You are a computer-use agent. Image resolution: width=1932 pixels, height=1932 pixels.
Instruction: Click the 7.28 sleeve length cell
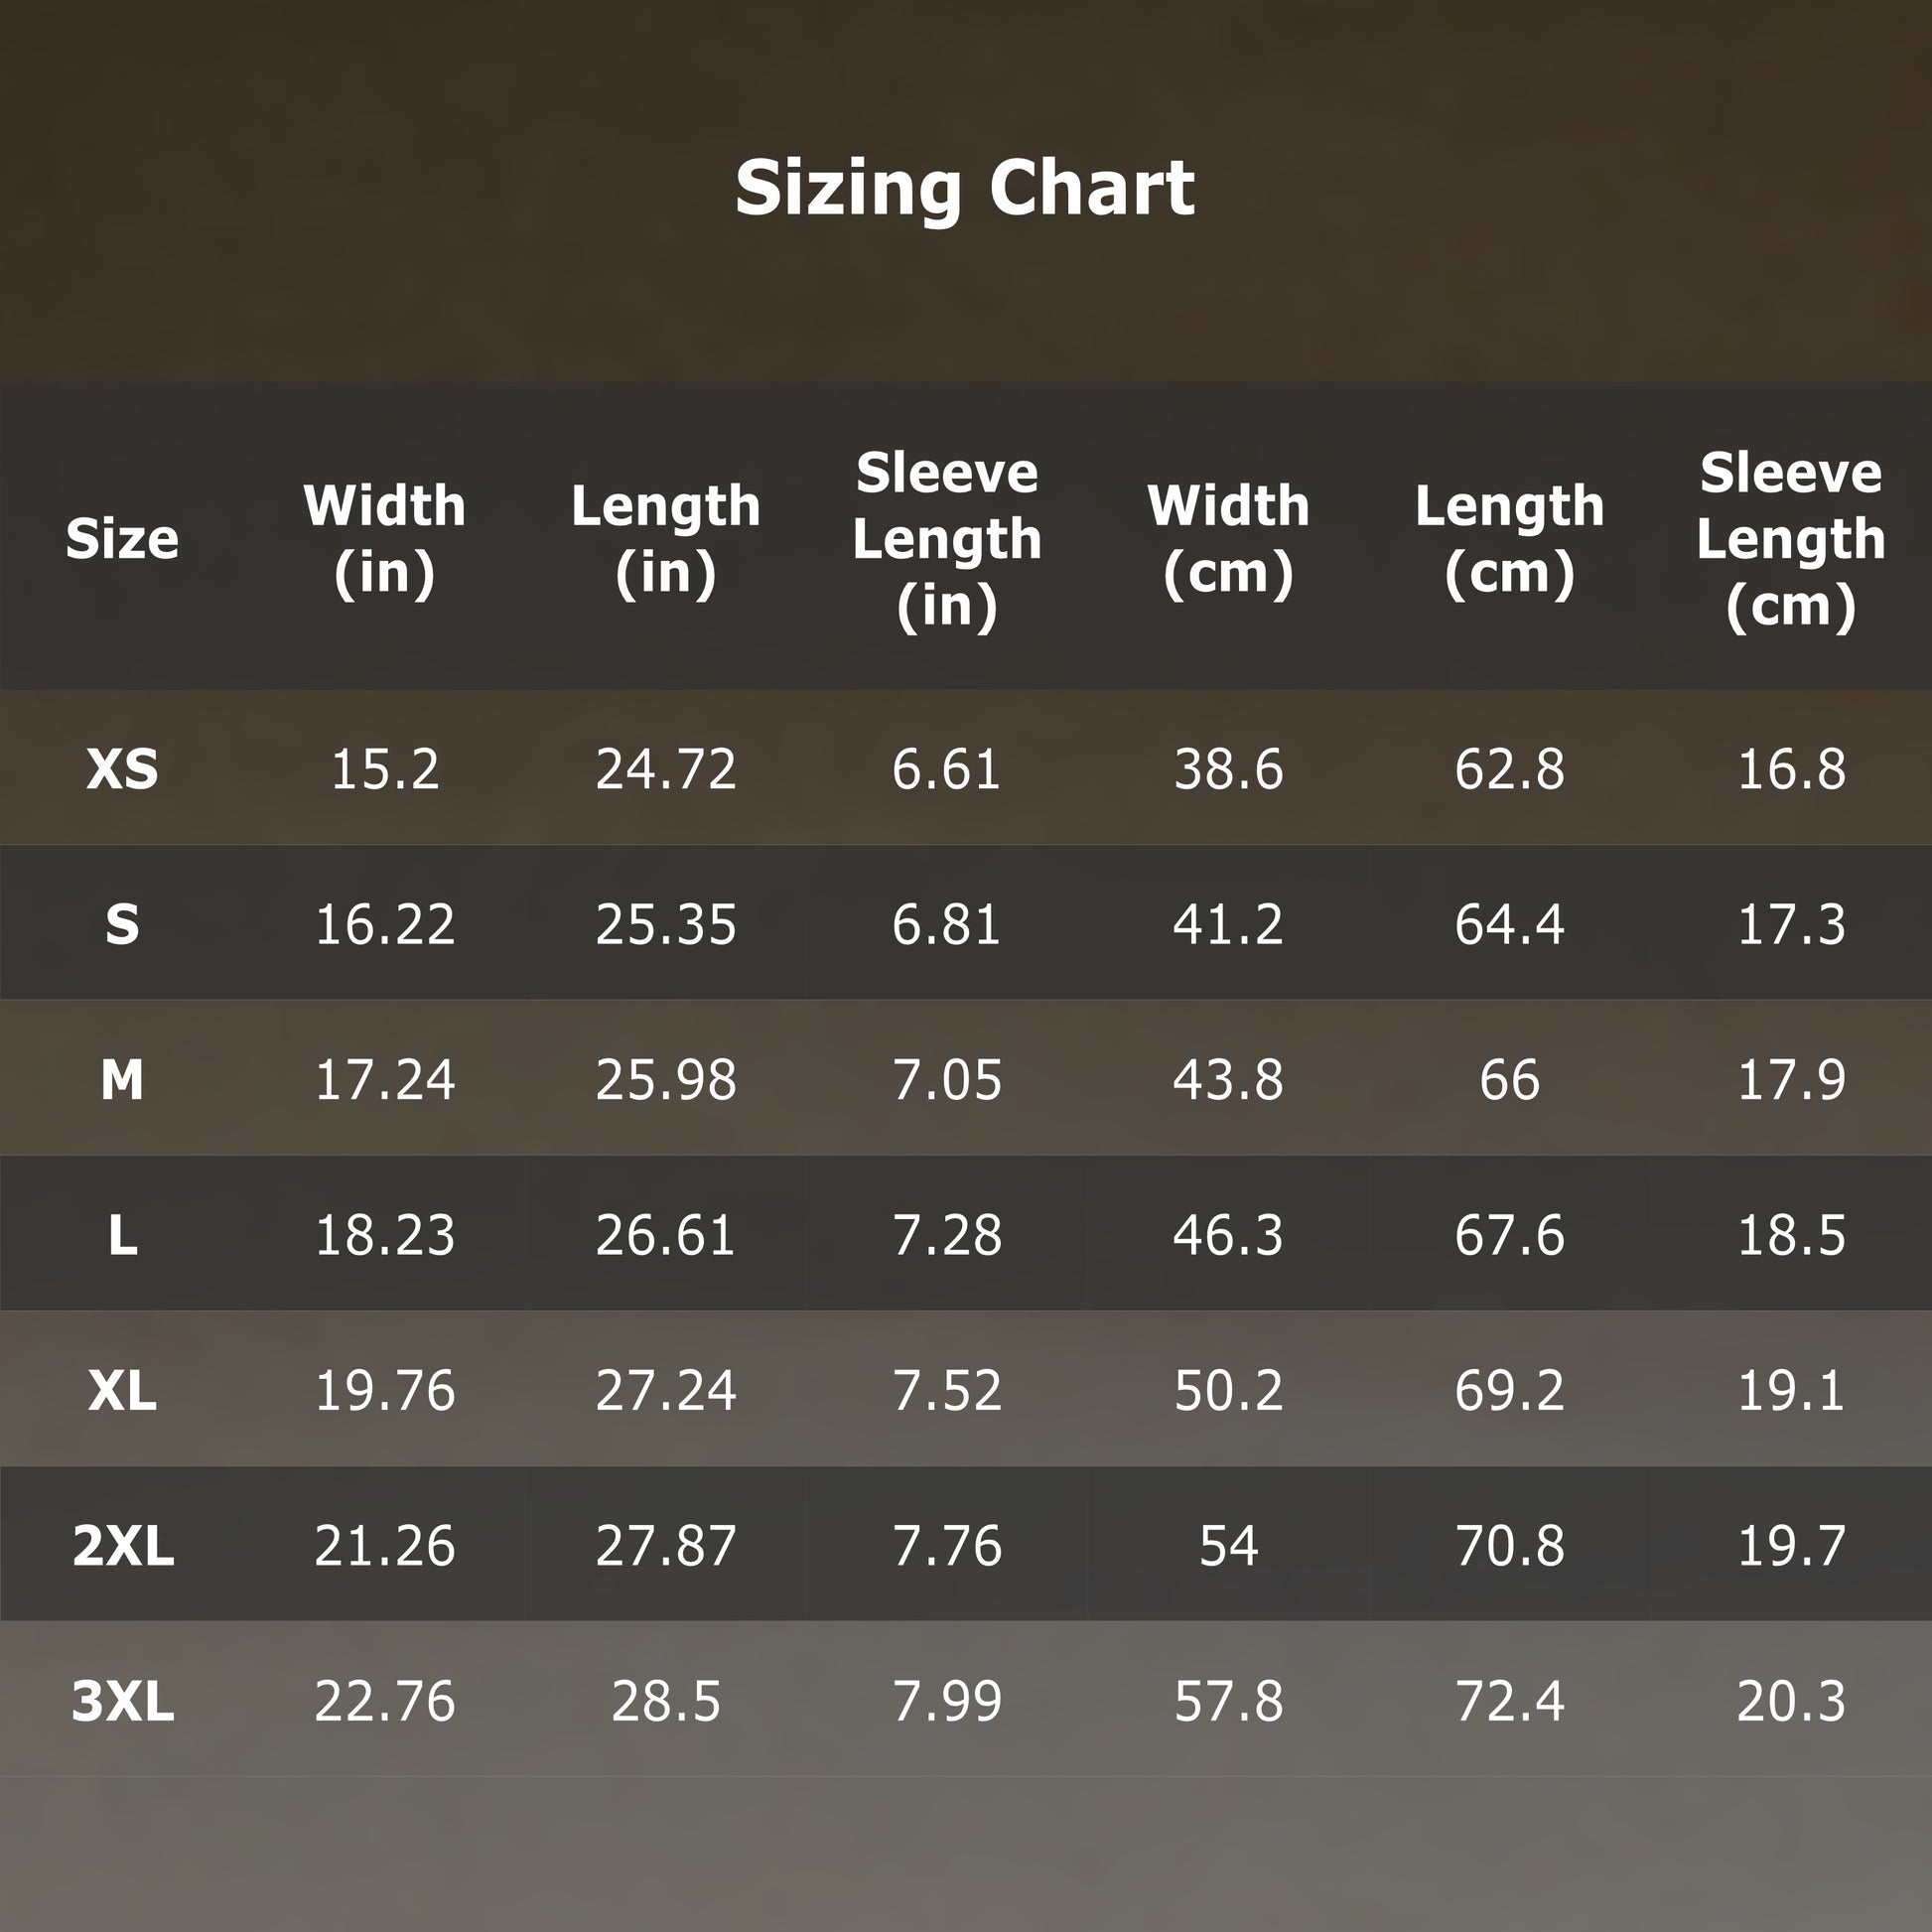[x=947, y=1235]
